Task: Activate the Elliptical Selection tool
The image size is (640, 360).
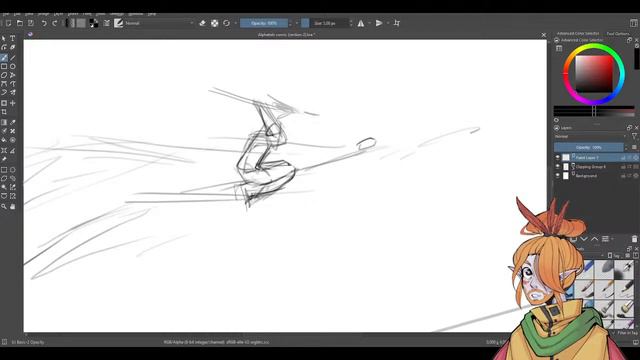Action: click(13, 170)
